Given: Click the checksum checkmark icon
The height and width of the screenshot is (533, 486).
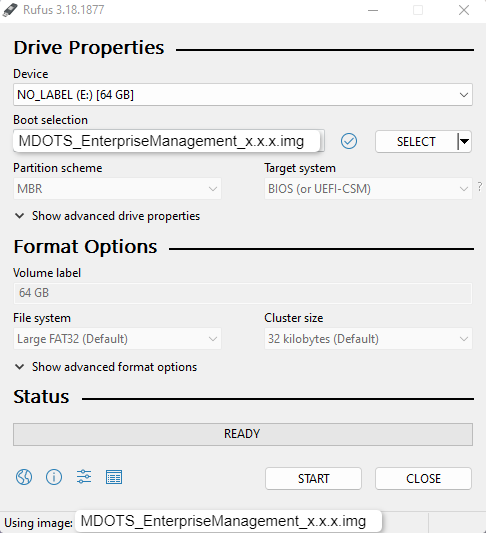Looking at the screenshot, I should click(x=349, y=141).
